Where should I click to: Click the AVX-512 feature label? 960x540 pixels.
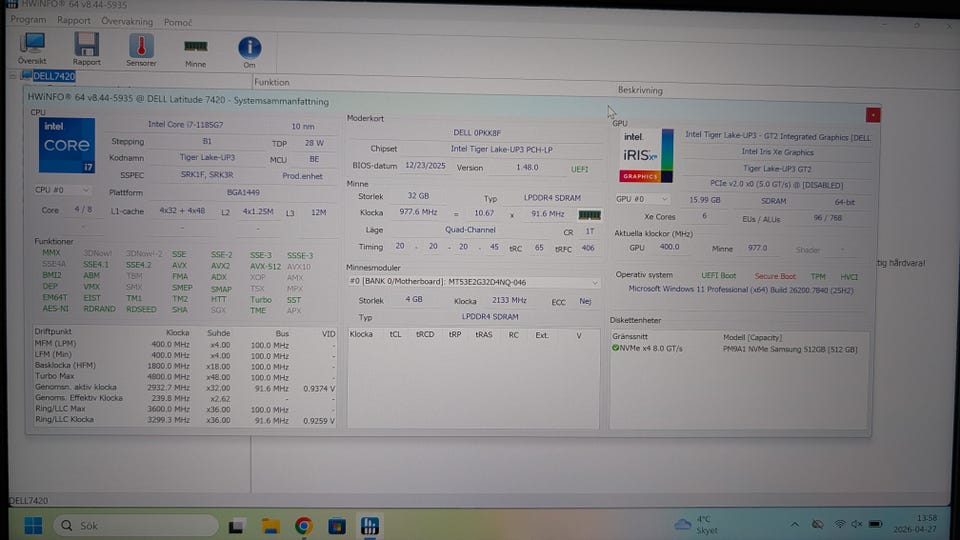[265, 266]
